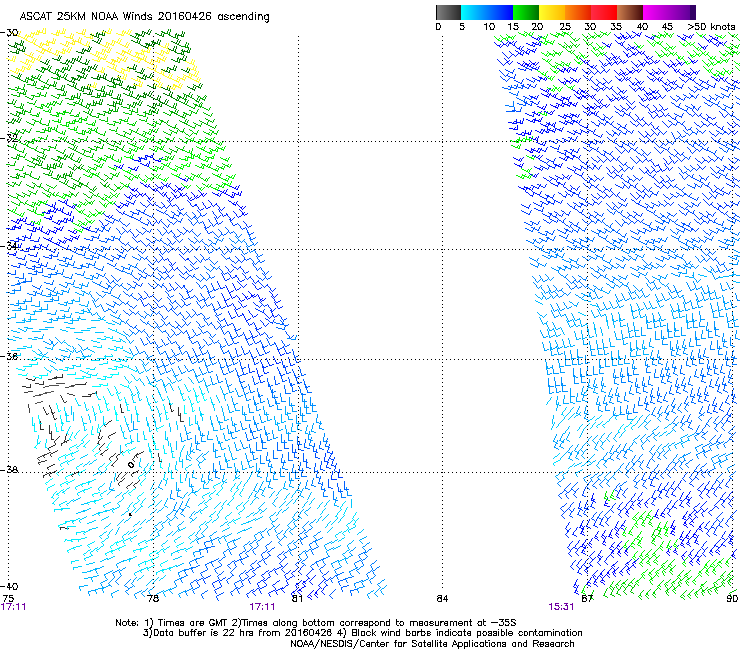Click the '78' longitude axis label
740x650 pixels.
point(153,599)
